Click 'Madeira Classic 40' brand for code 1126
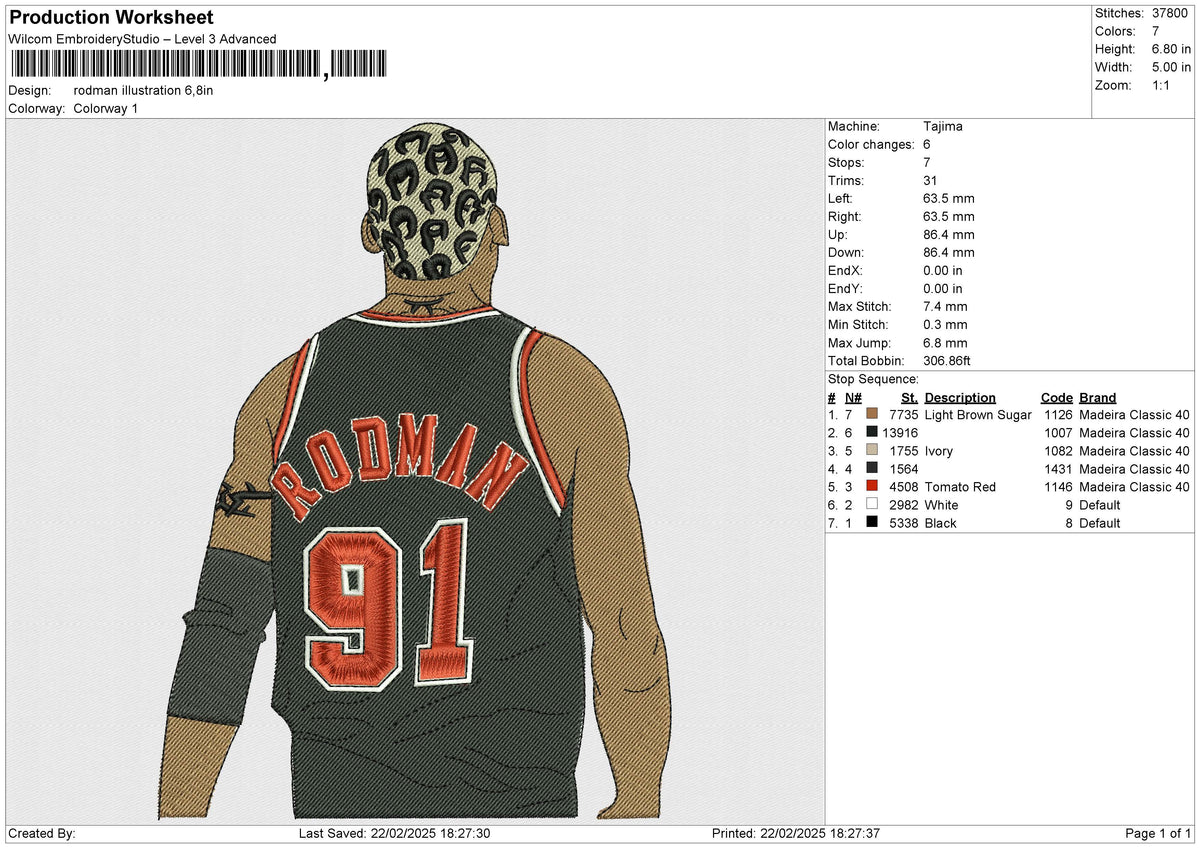This screenshot has width=1200, height=848. (1134, 415)
